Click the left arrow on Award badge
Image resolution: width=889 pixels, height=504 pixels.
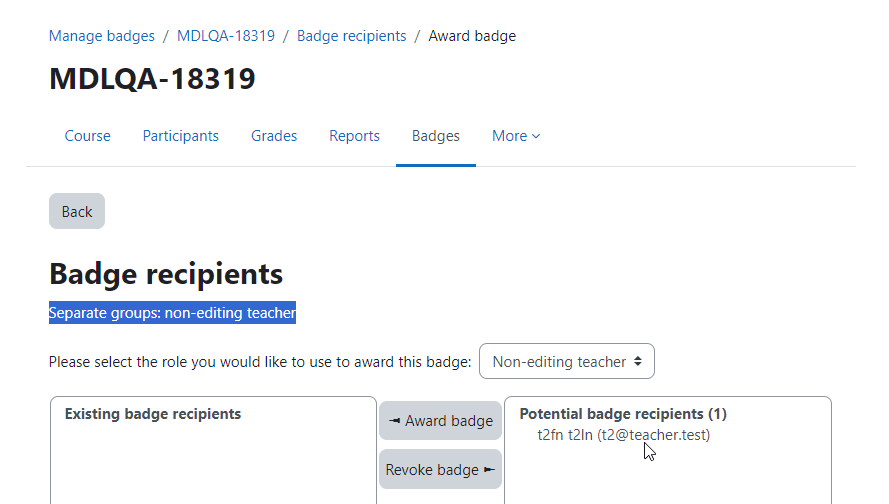pos(395,421)
